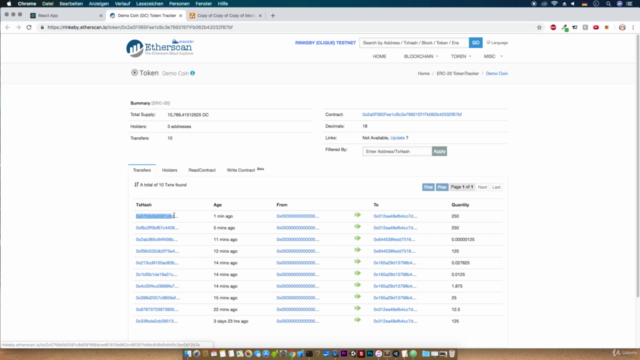
Task: Click the Update link beside Not Available
Action: coord(397,138)
